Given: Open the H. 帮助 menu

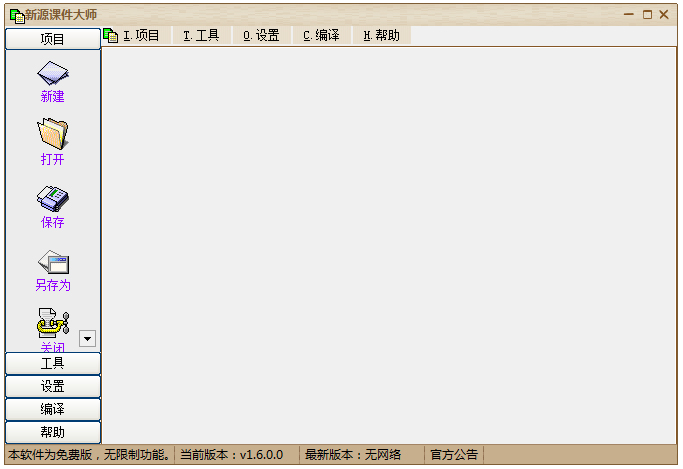Looking at the screenshot, I should click(x=382, y=35).
